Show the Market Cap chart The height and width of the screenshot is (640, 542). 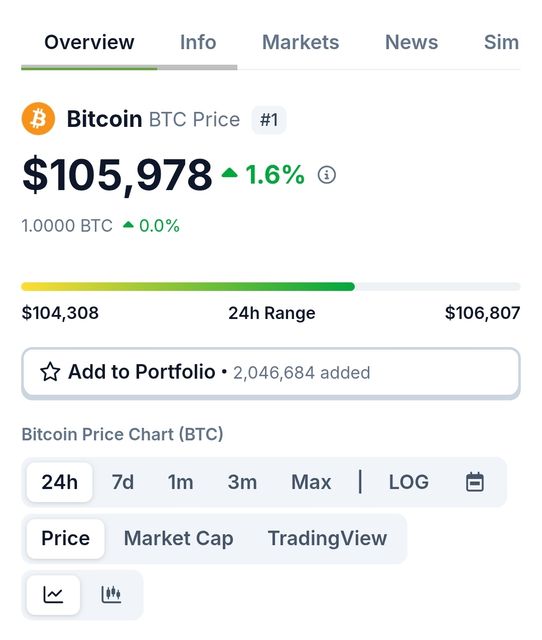point(179,538)
